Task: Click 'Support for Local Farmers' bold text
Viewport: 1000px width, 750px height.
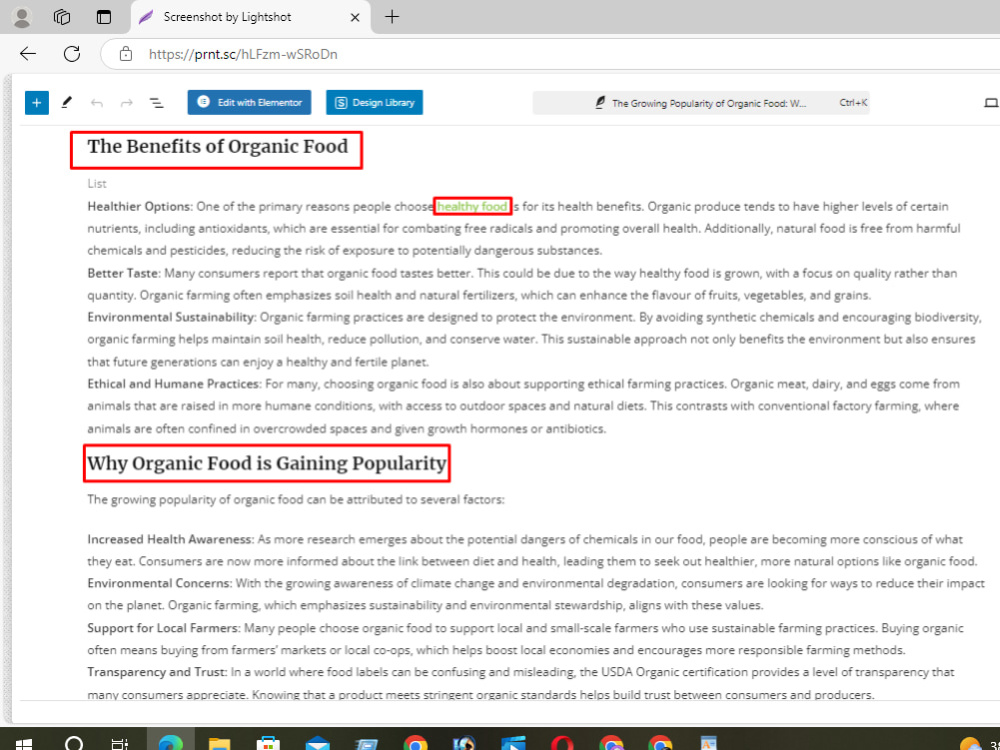Action: (163, 628)
